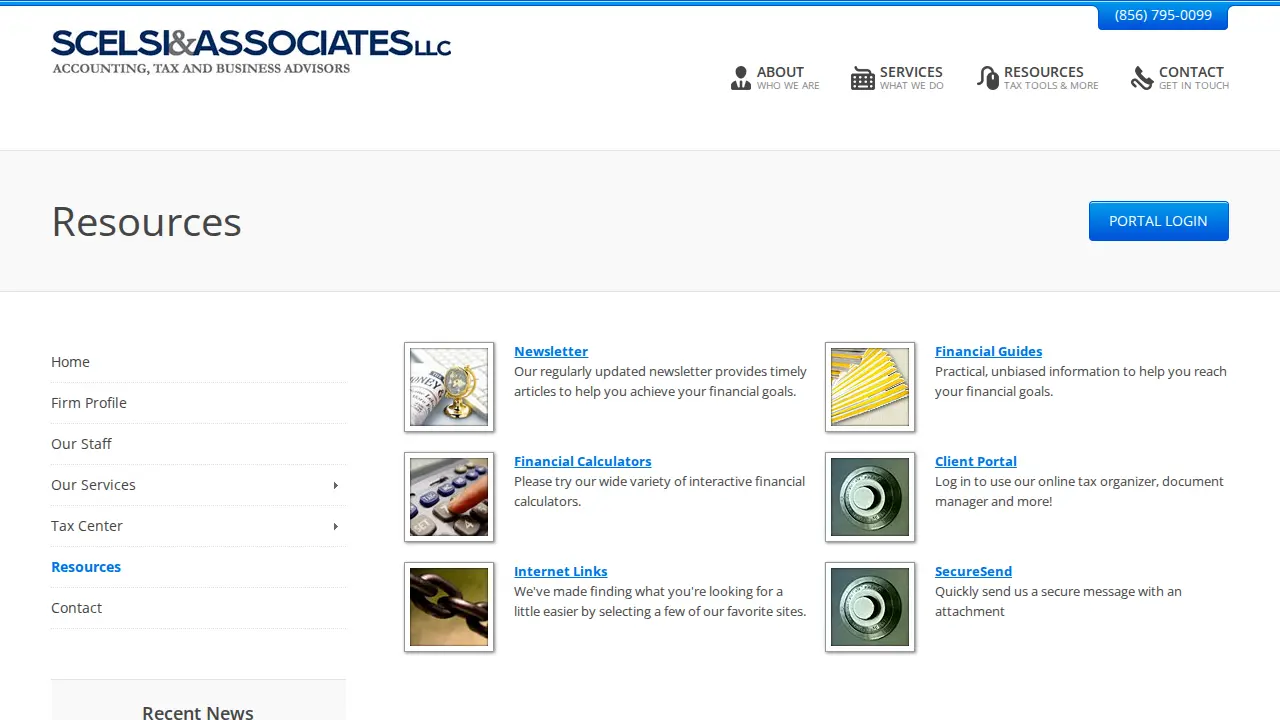The width and height of the screenshot is (1280, 720).
Task: Open the Client Portal safe thumbnail
Action: 870,497
